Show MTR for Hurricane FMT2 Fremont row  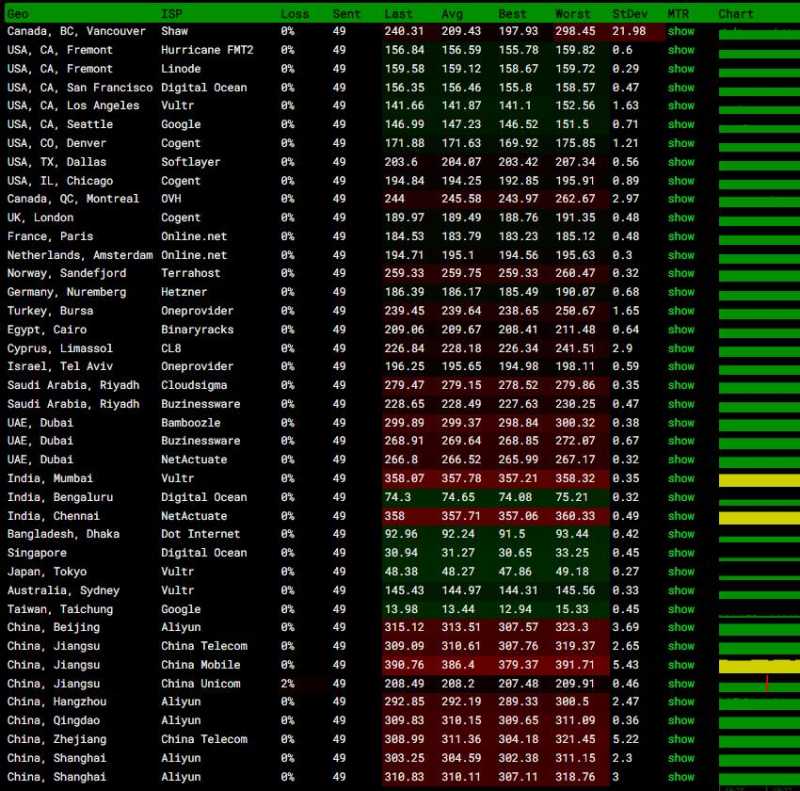[x=681, y=50]
